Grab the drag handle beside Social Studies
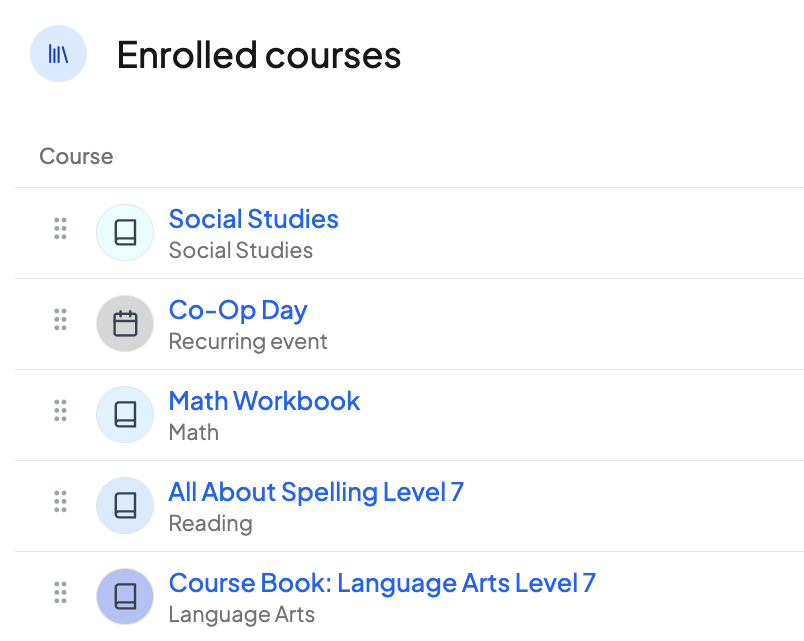 [x=60, y=228]
